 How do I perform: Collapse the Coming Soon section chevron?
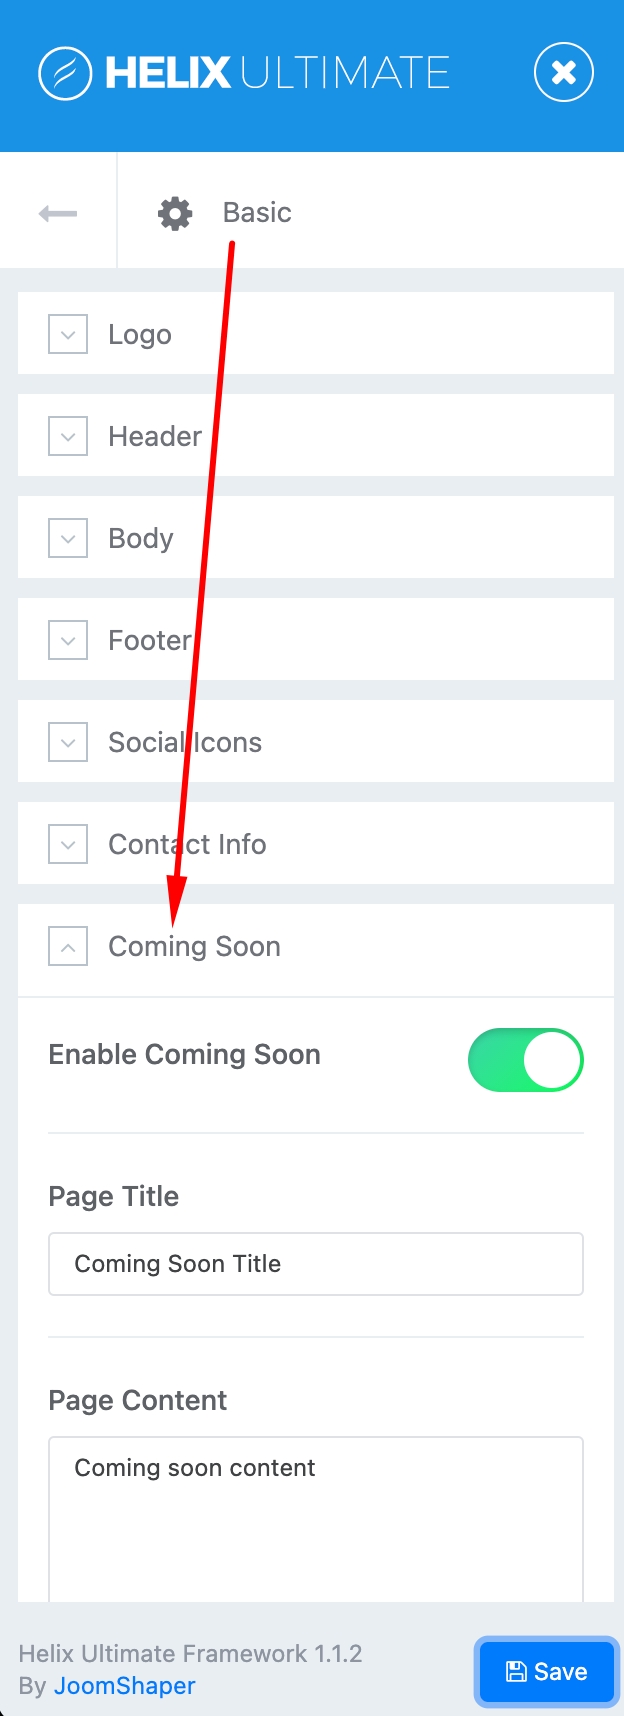click(x=68, y=946)
